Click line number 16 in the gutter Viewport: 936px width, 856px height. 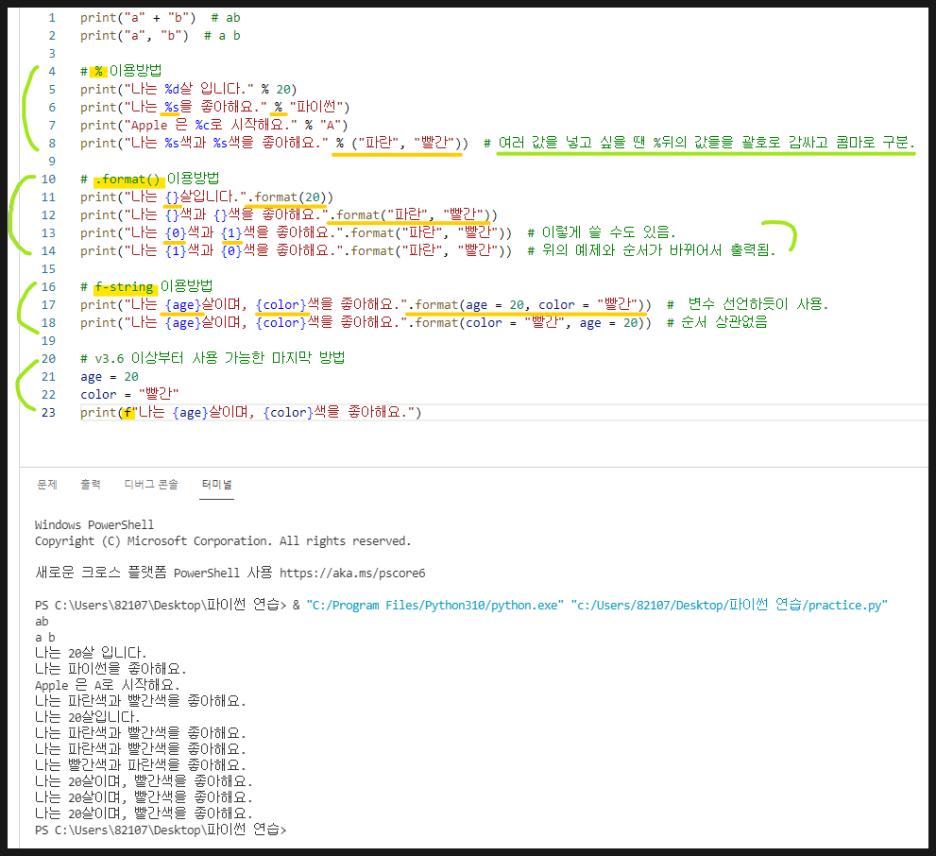point(48,287)
